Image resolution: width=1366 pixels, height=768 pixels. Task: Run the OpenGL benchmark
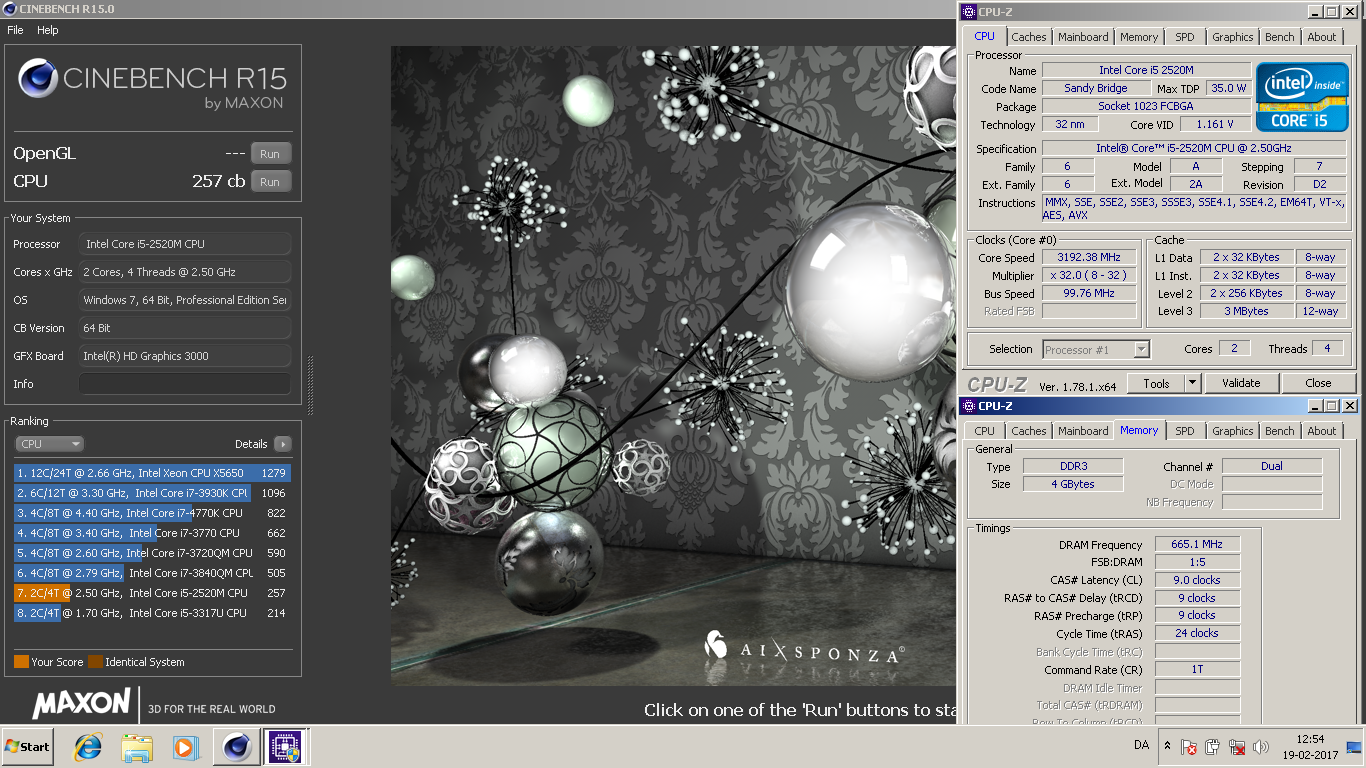point(270,154)
